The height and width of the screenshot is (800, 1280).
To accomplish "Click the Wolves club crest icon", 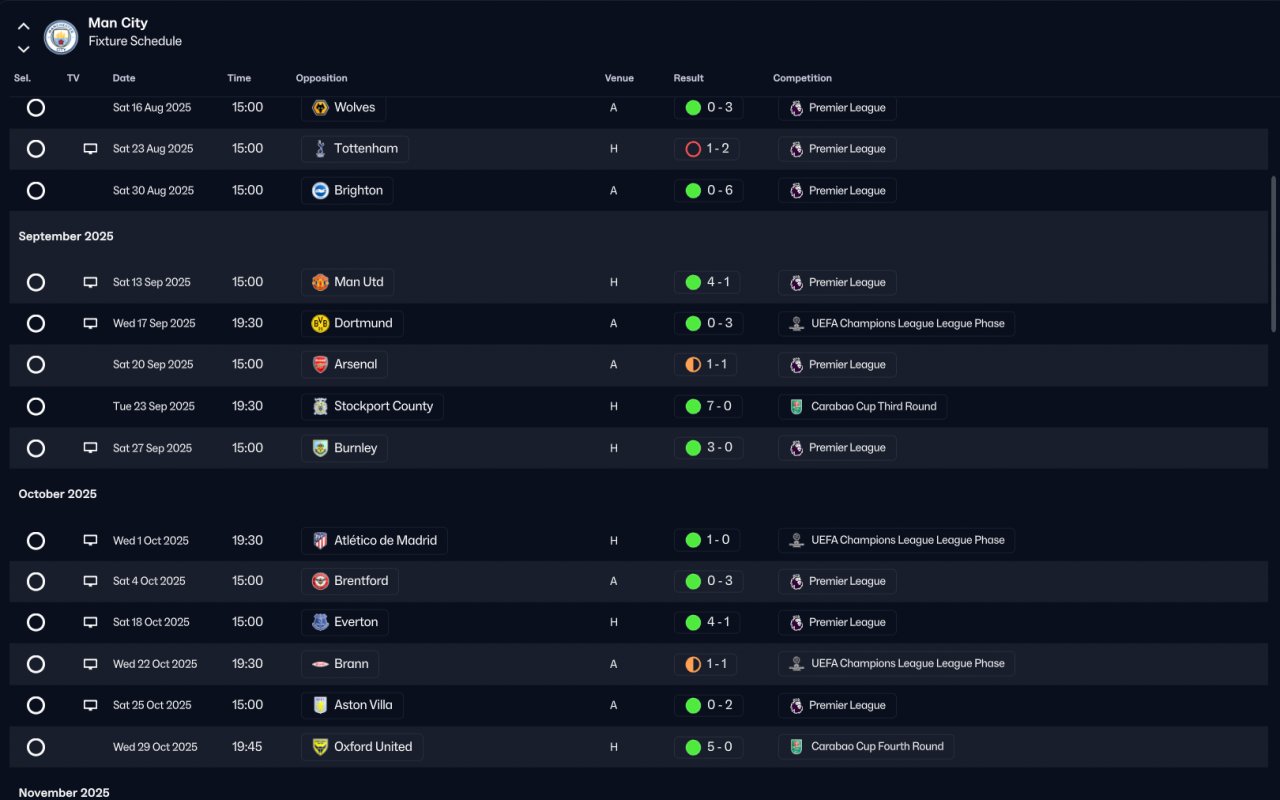I will tap(320, 108).
